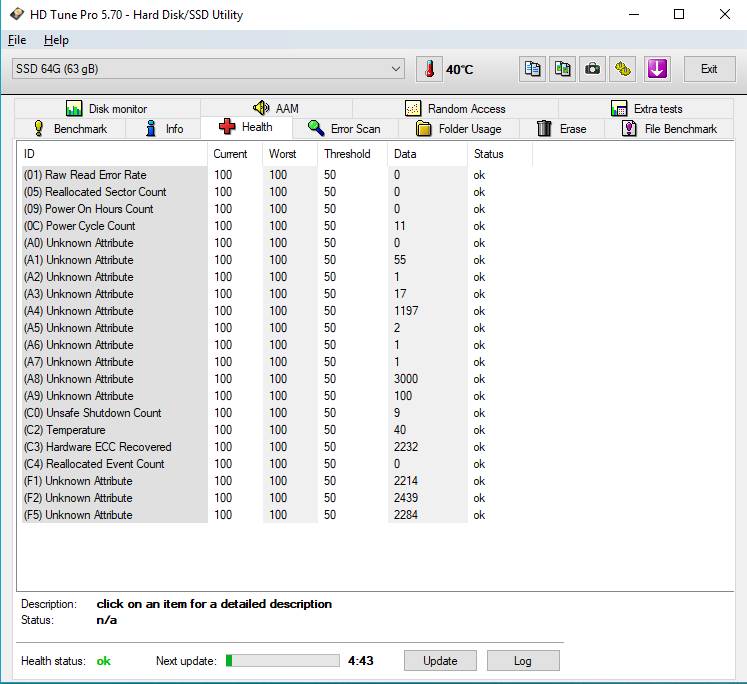Sort by the Threshold column header
The width and height of the screenshot is (747, 684).
(353, 154)
